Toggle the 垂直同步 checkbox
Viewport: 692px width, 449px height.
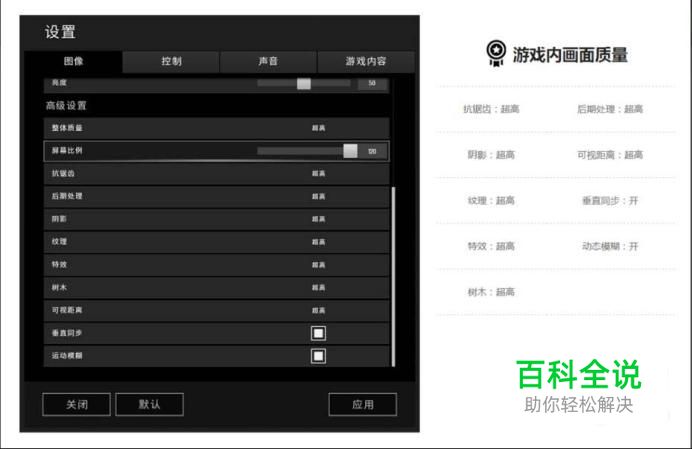click(x=318, y=333)
